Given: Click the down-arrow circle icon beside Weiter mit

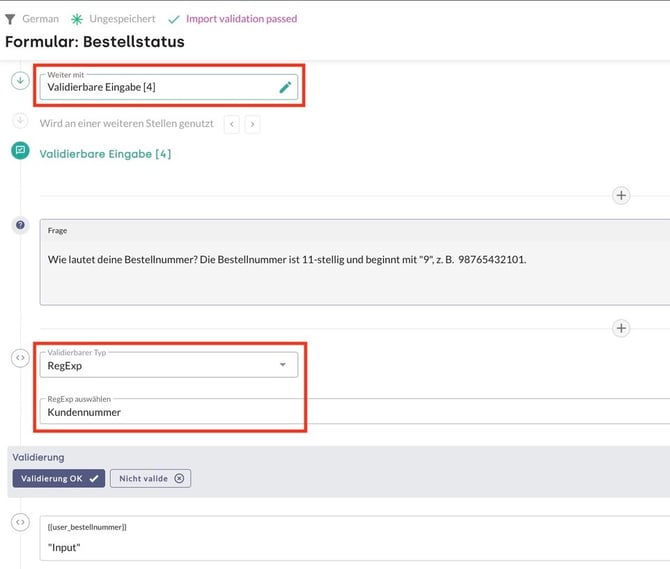Looking at the screenshot, I should (x=20, y=81).
